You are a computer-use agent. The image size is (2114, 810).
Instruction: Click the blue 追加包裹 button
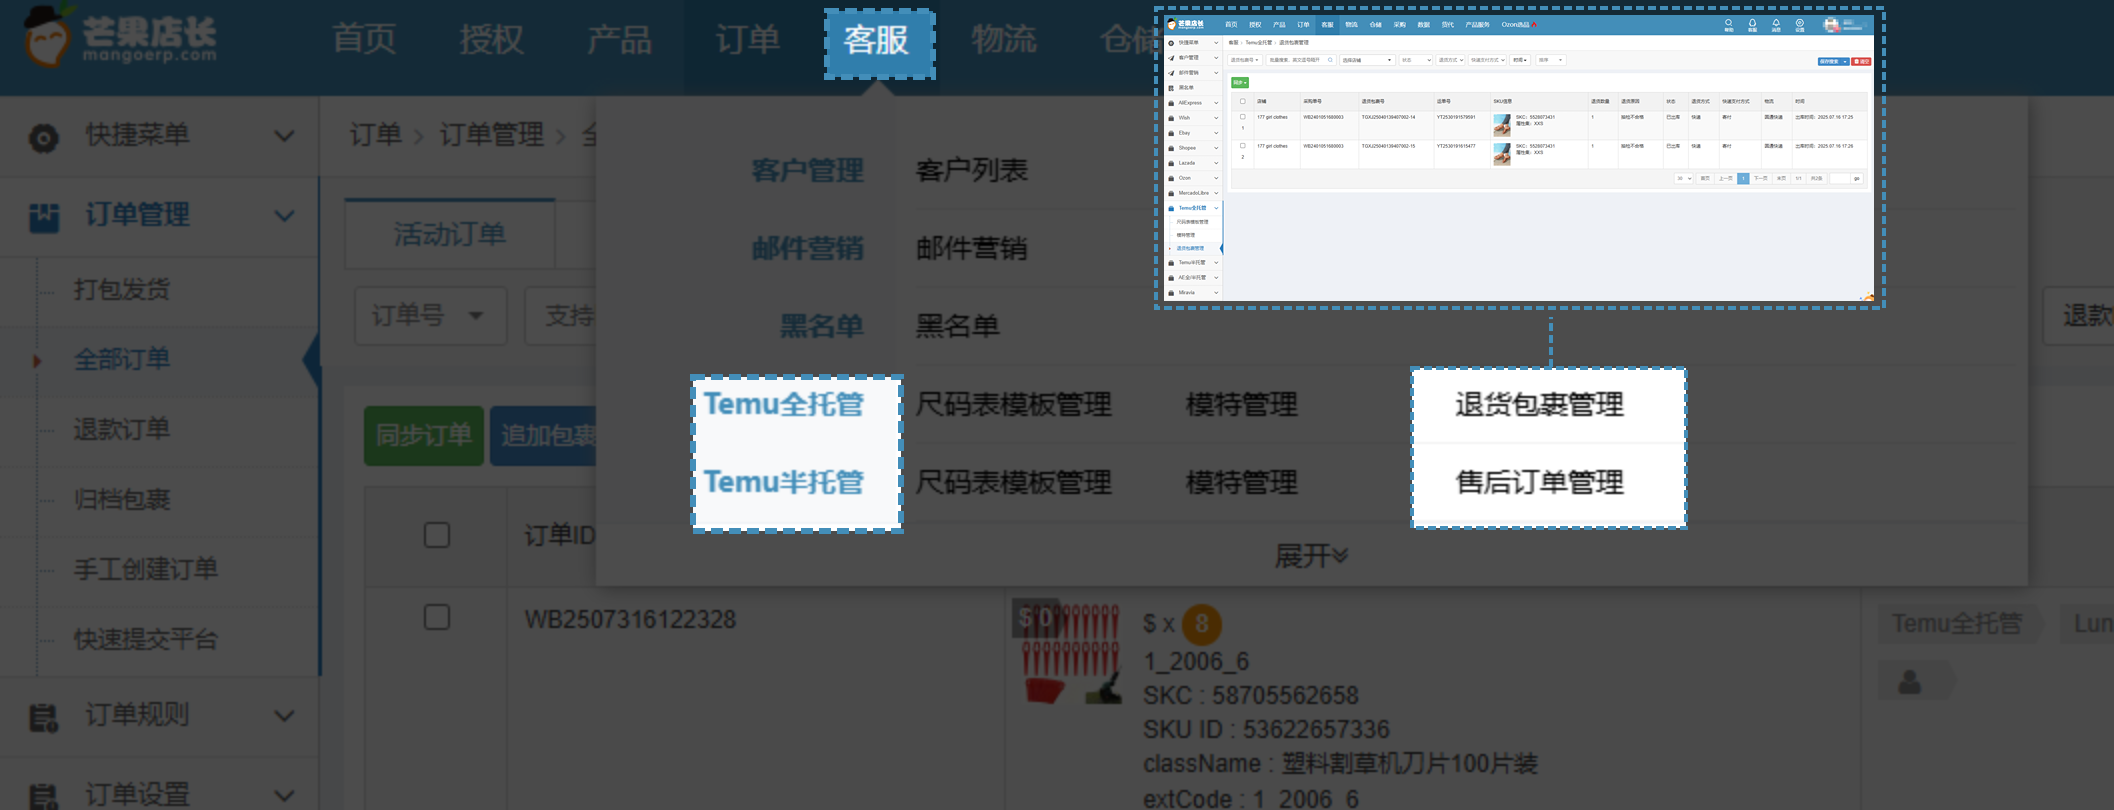coord(543,435)
